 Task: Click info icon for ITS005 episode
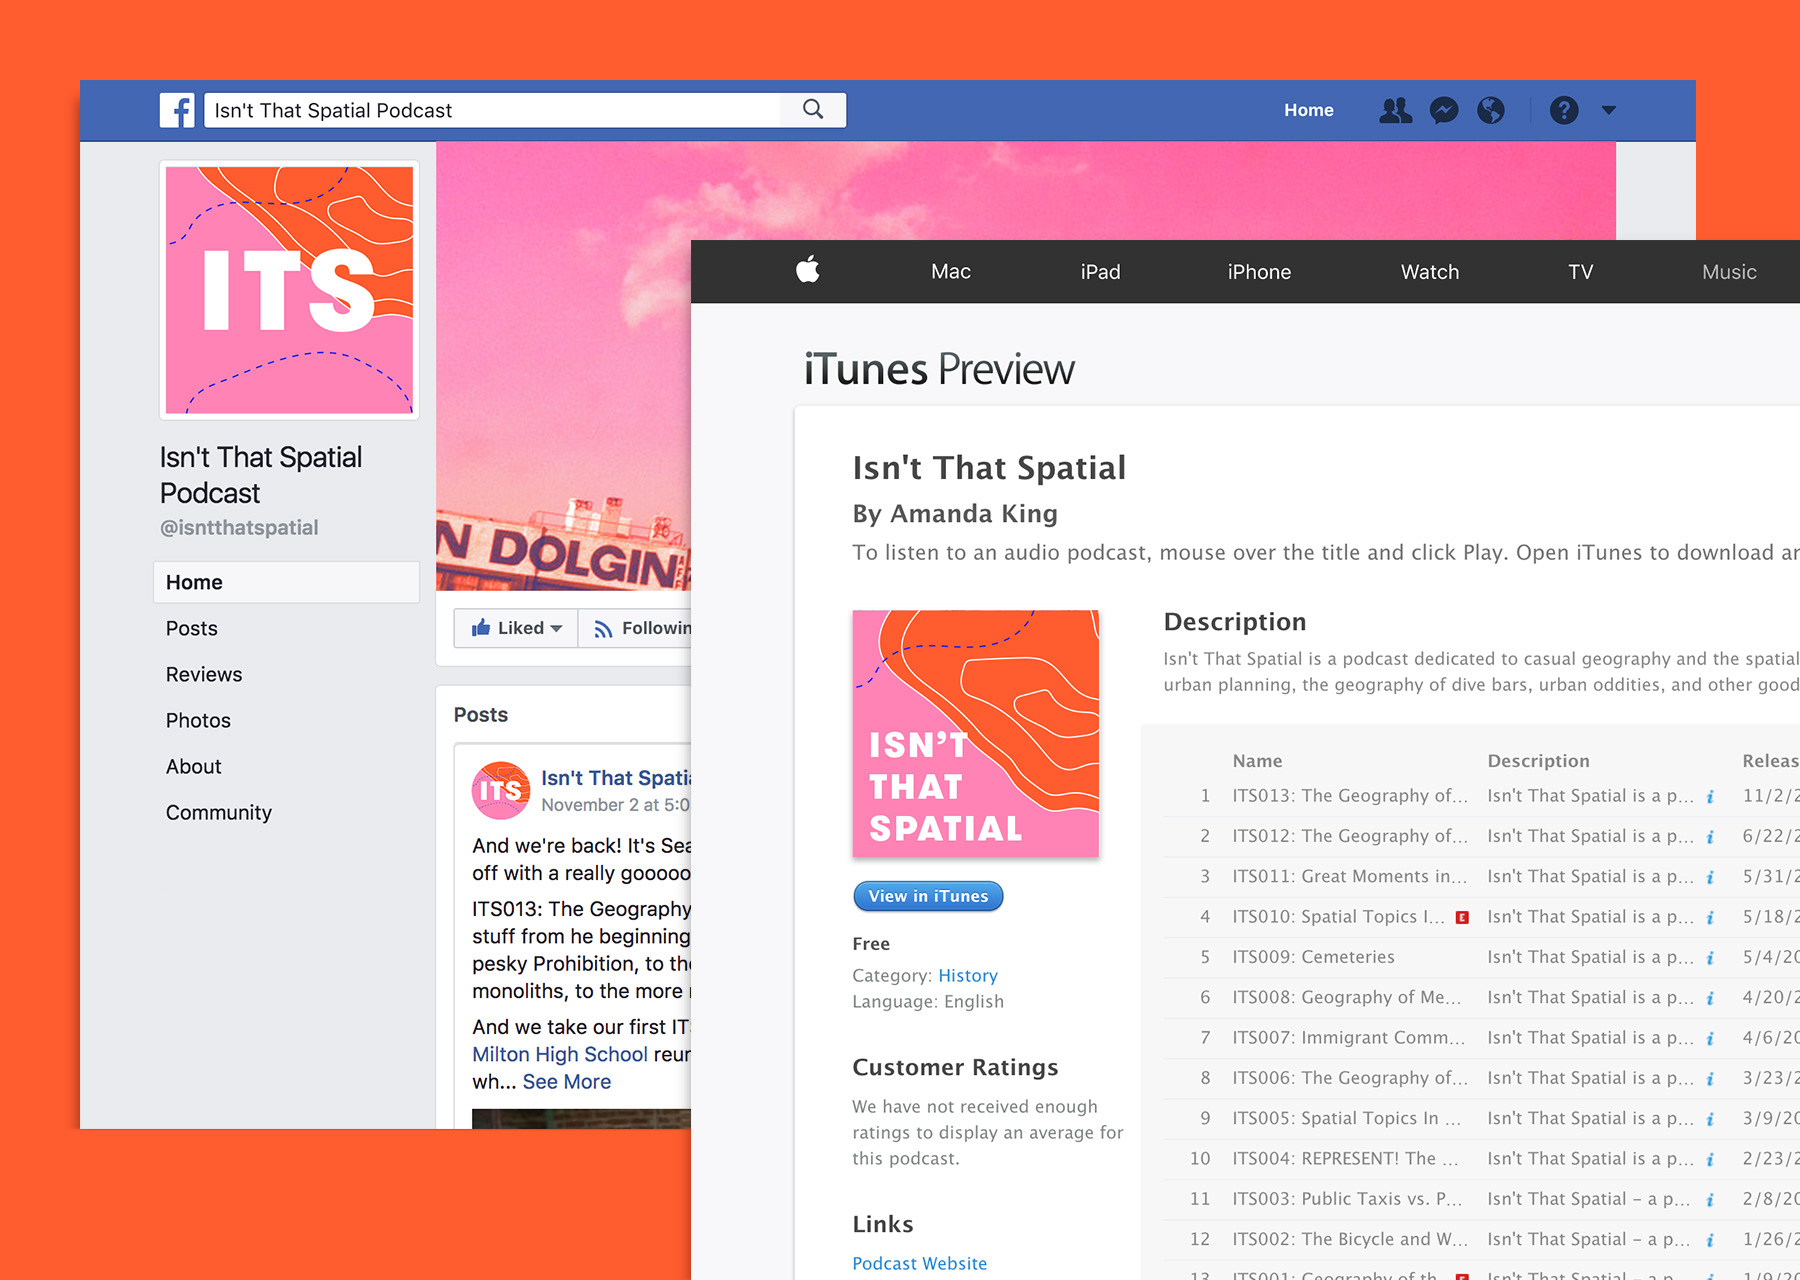[1710, 1119]
